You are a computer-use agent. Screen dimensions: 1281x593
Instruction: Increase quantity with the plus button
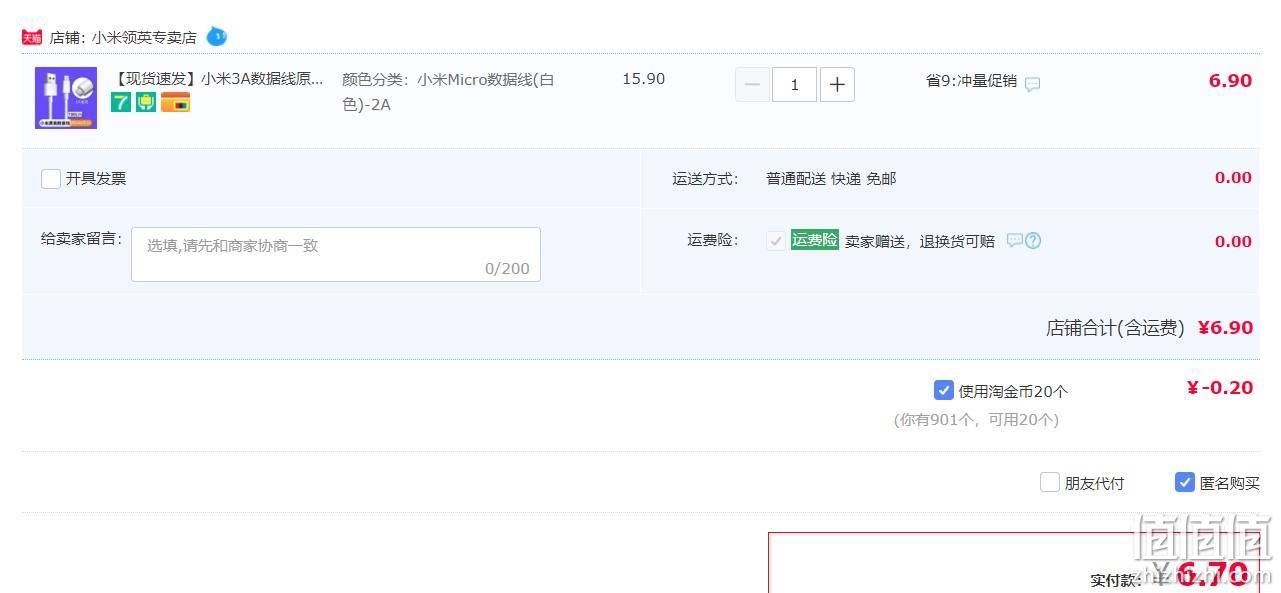pyautogui.click(x=837, y=85)
